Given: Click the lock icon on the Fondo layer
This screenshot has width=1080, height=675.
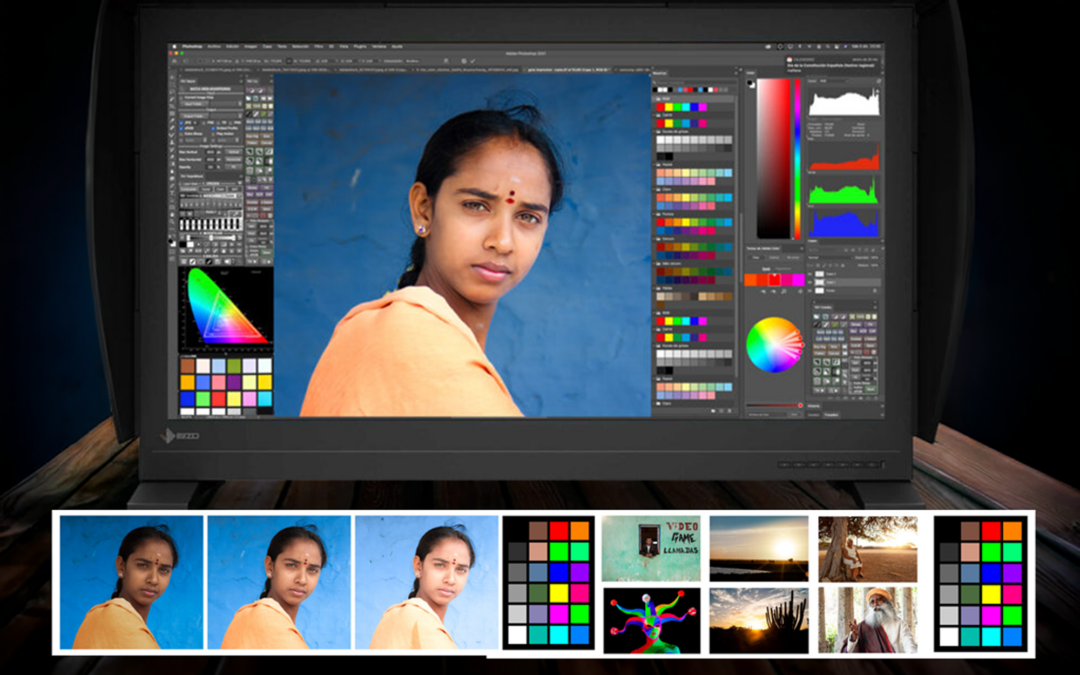Looking at the screenshot, I should [875, 291].
